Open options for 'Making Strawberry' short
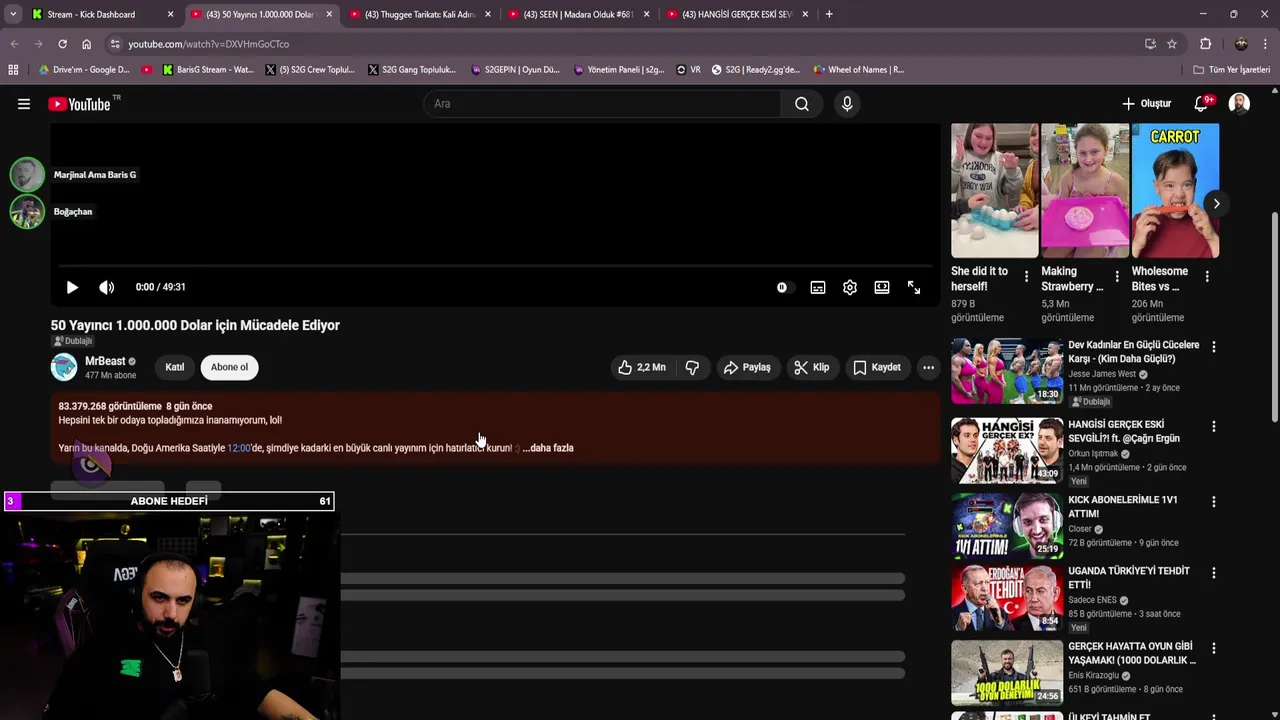 (1116, 277)
